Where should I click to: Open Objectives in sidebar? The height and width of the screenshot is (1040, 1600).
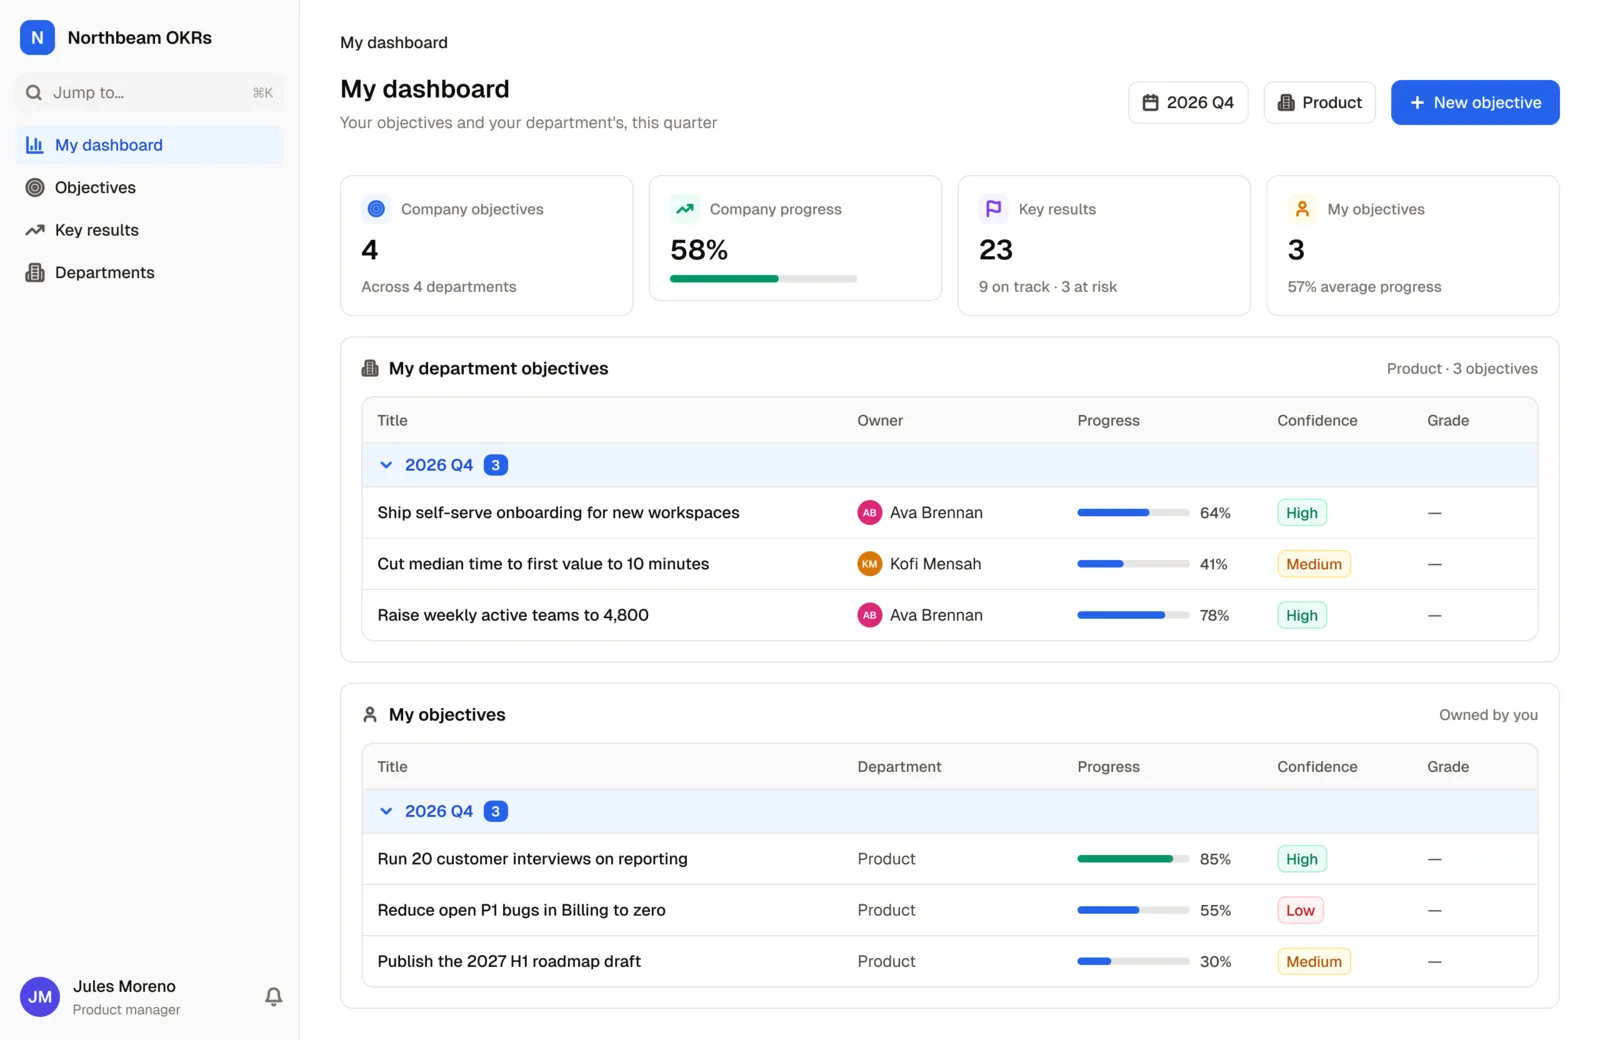(x=150, y=188)
